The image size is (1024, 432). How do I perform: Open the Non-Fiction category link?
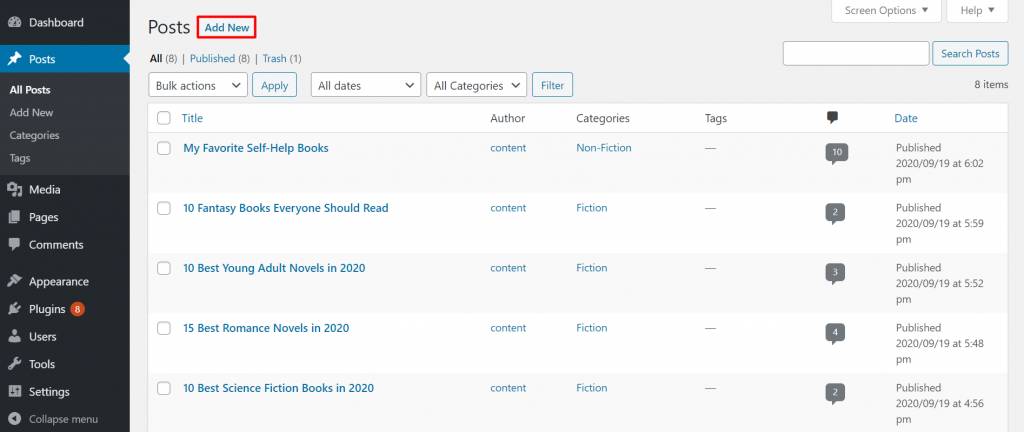tap(603, 148)
